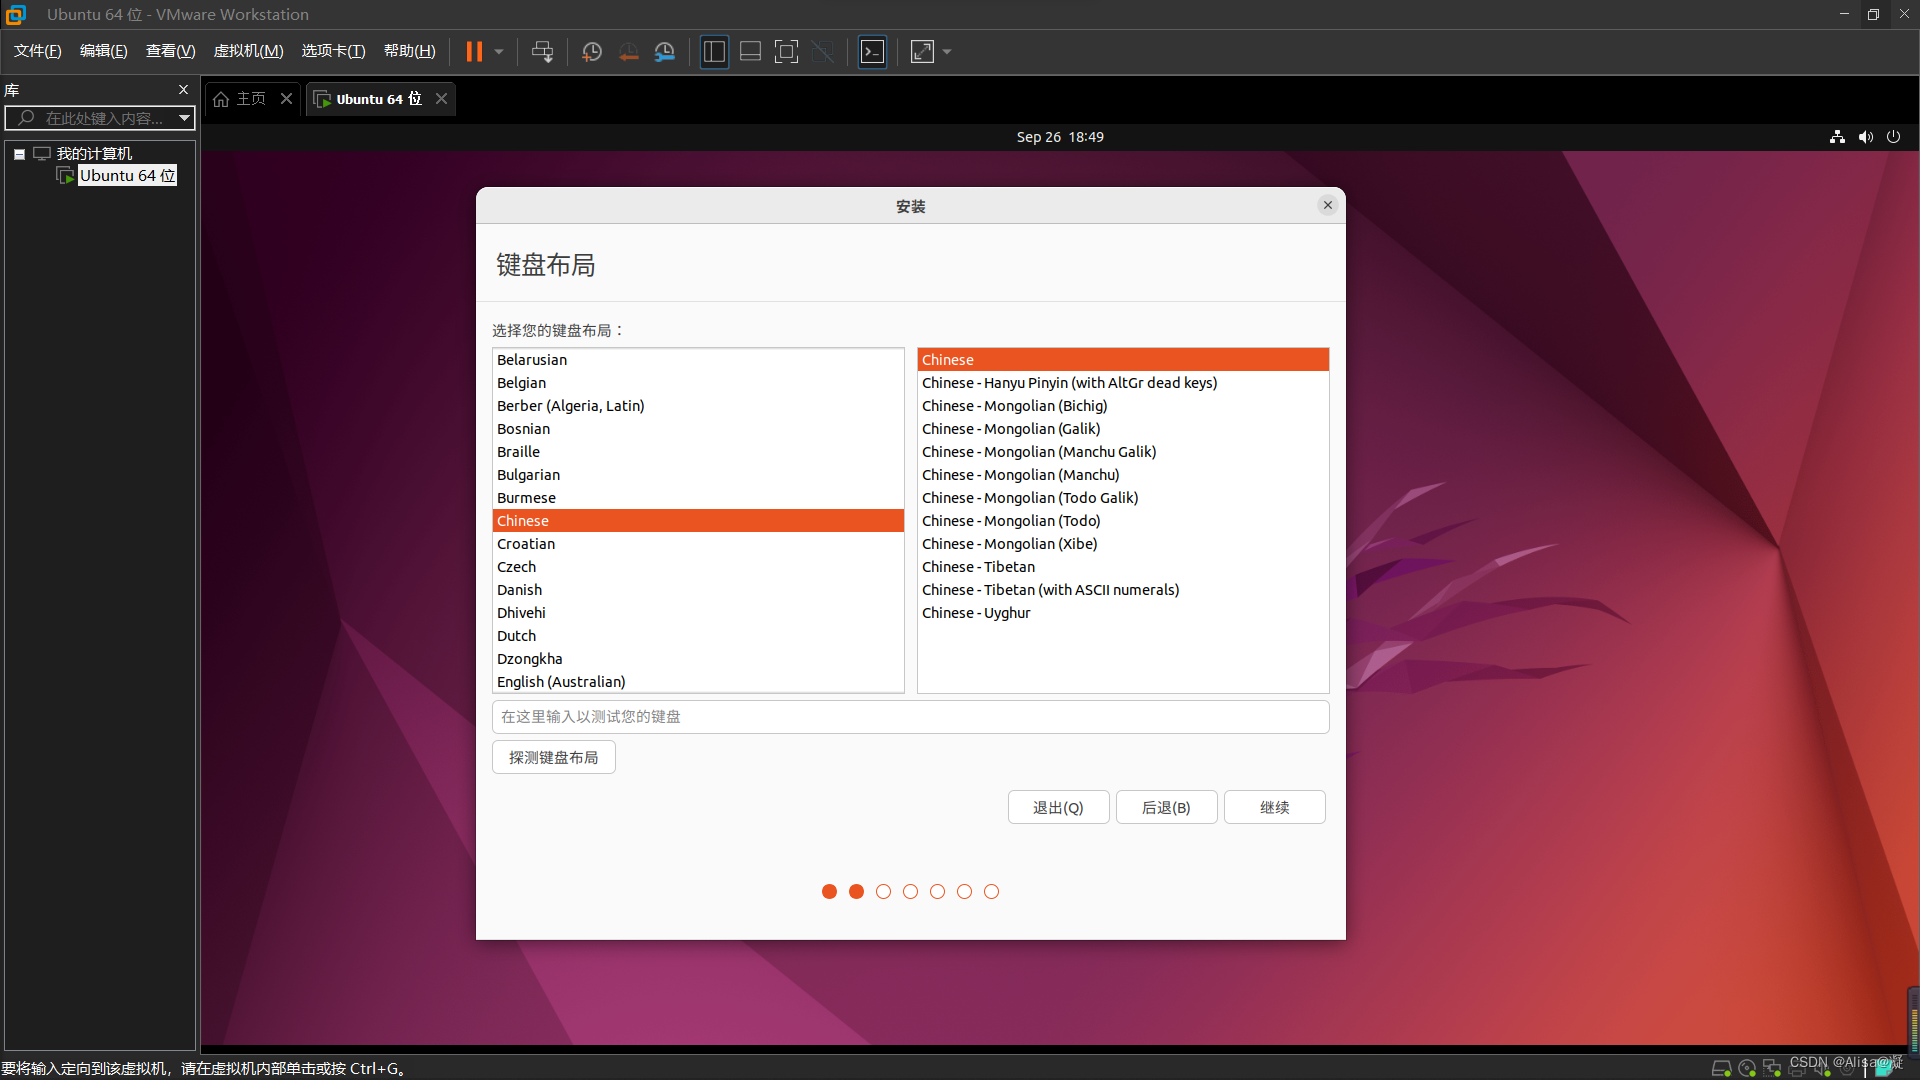Enter full screen mode icon
Image resolution: width=1920 pixels, height=1080 pixels.
787,52
